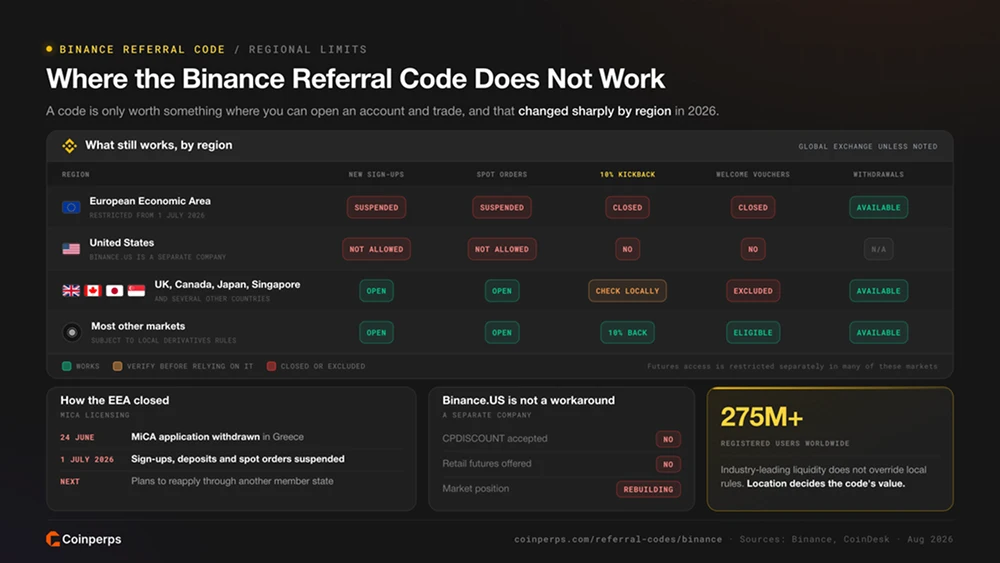Screen dimensions: 1000x563
Task: Click What still works, by region title
Action: pyautogui.click(x=159, y=145)
